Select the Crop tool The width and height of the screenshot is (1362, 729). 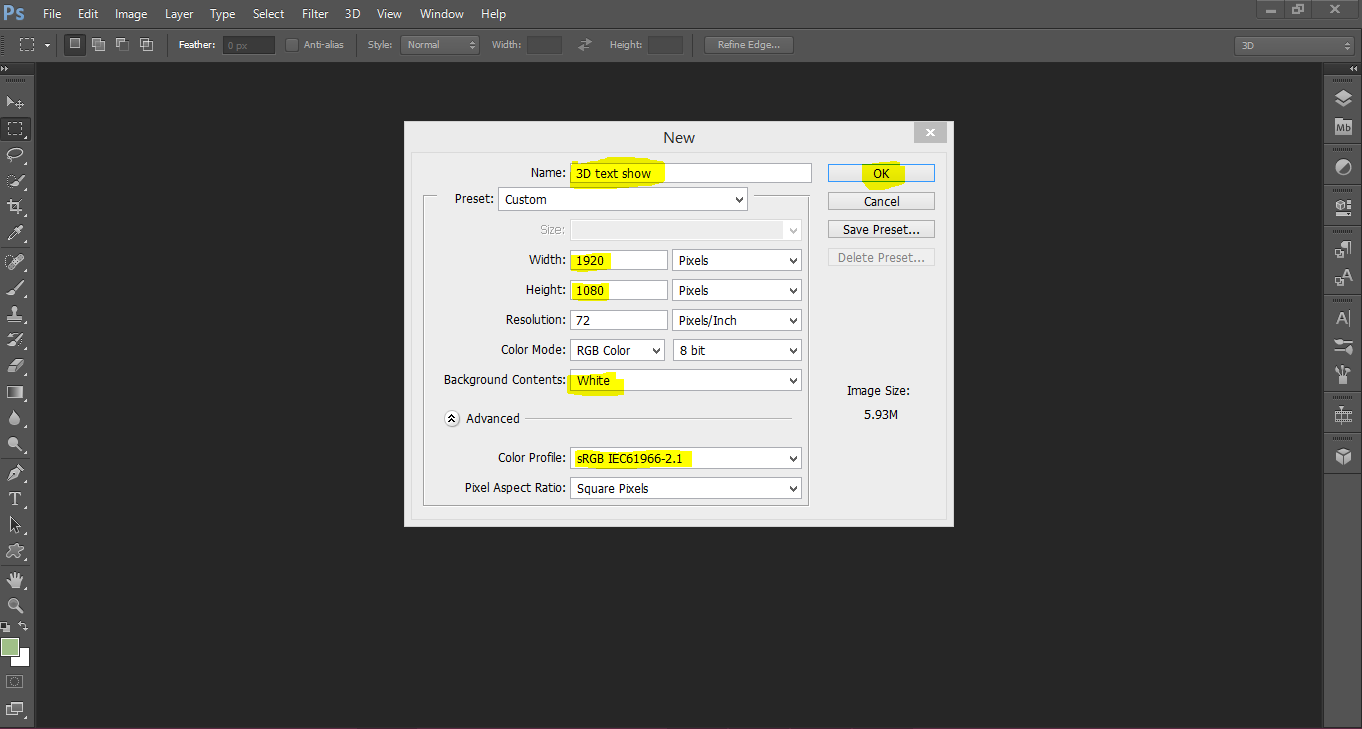[x=15, y=207]
